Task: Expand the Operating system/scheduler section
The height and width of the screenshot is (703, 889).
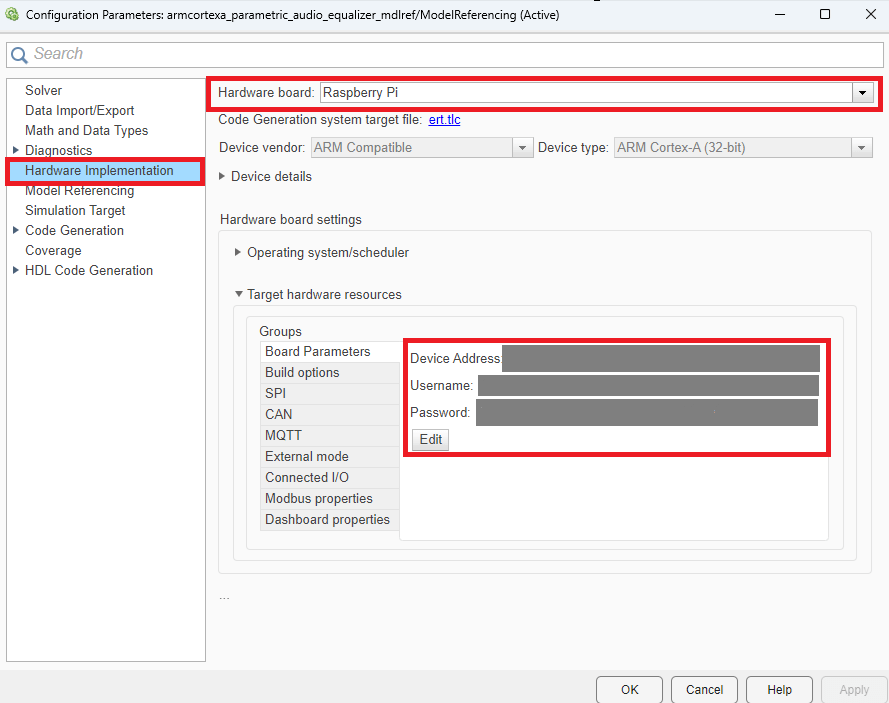Action: pyautogui.click(x=236, y=253)
